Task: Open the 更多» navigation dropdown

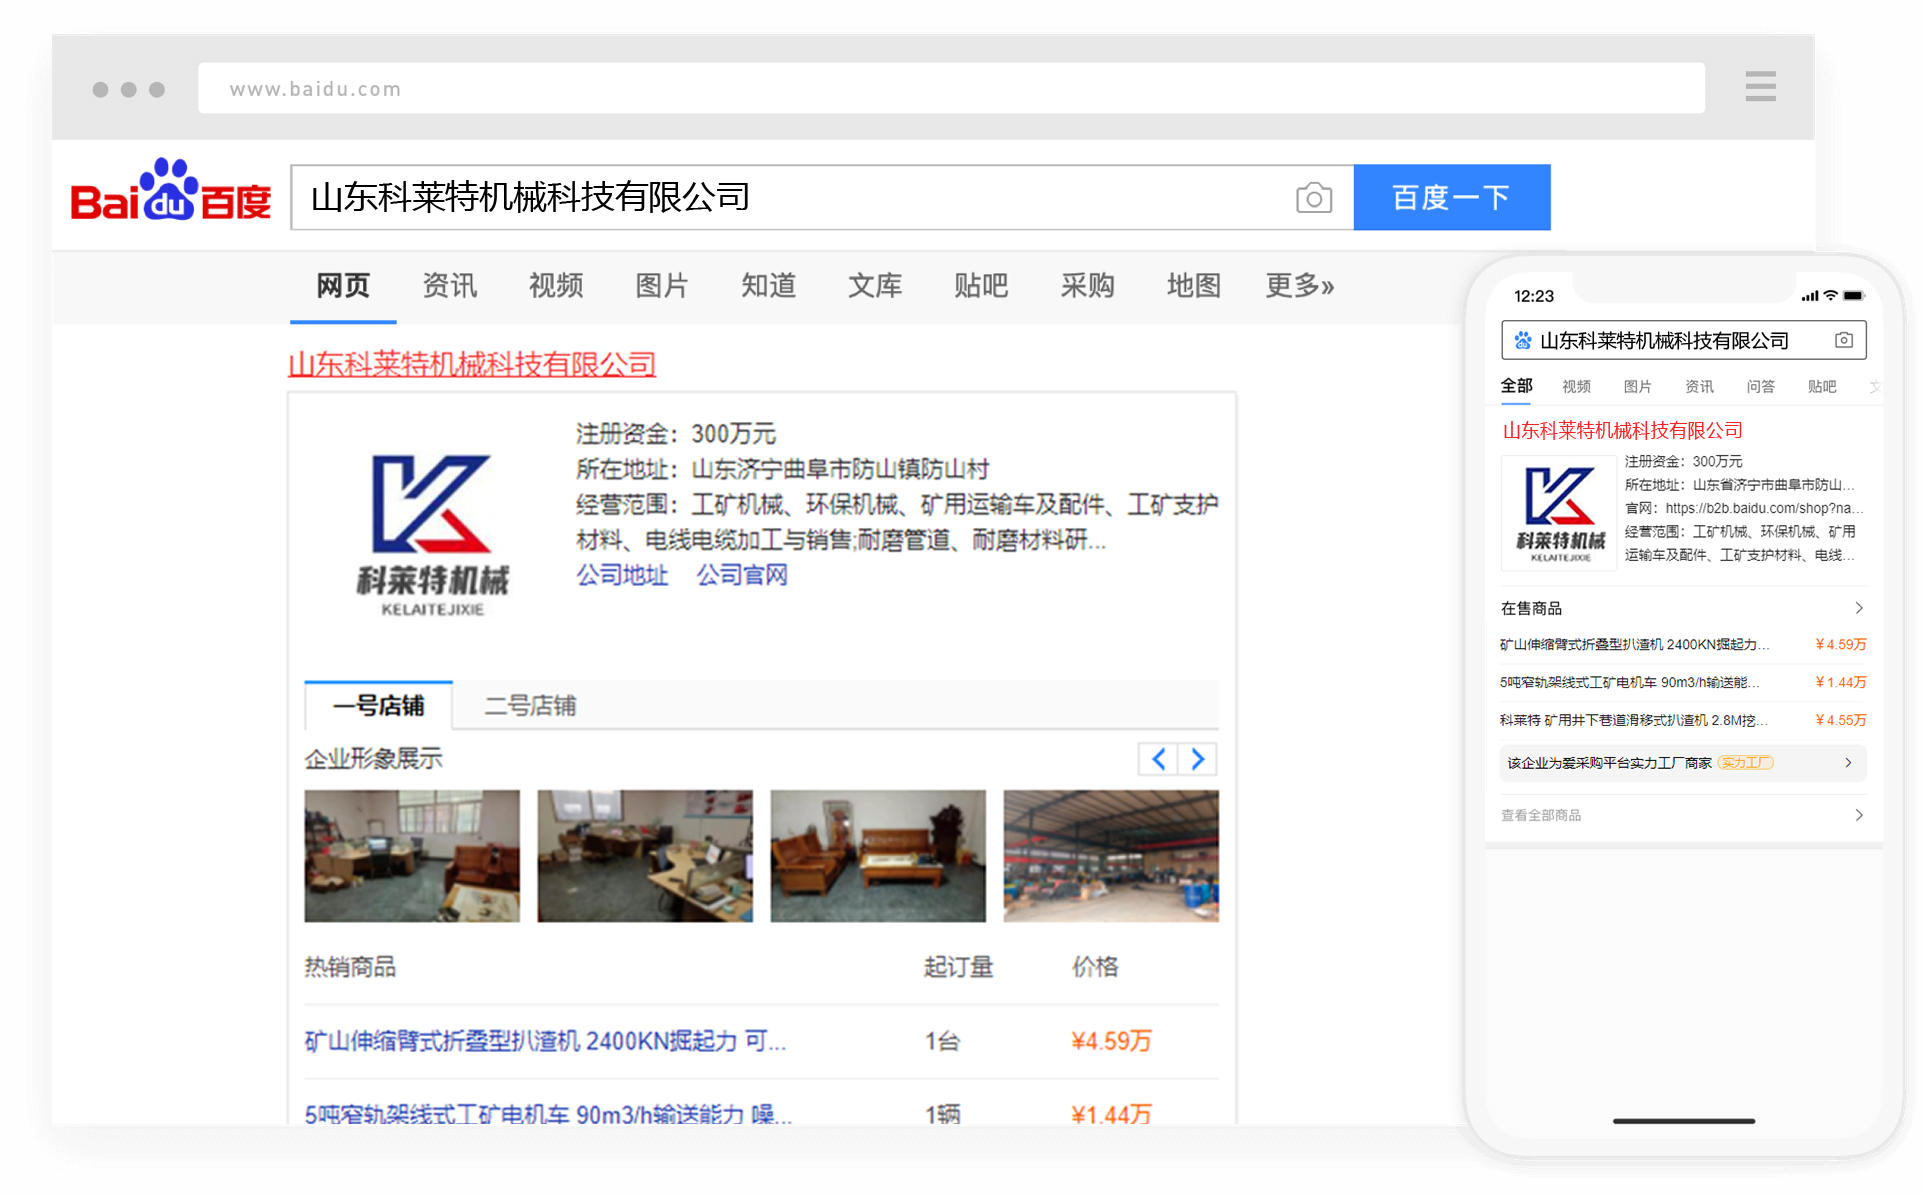Action: pos(1299,286)
